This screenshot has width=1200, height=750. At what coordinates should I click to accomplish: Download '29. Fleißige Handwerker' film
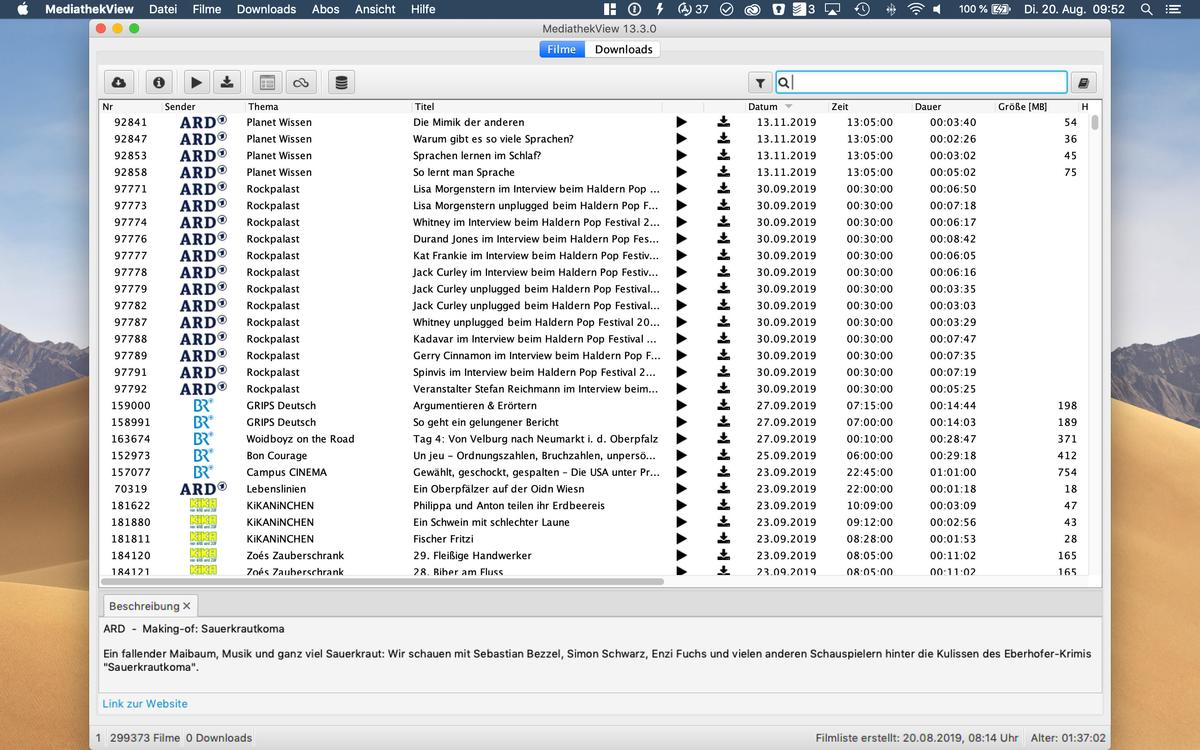point(724,555)
